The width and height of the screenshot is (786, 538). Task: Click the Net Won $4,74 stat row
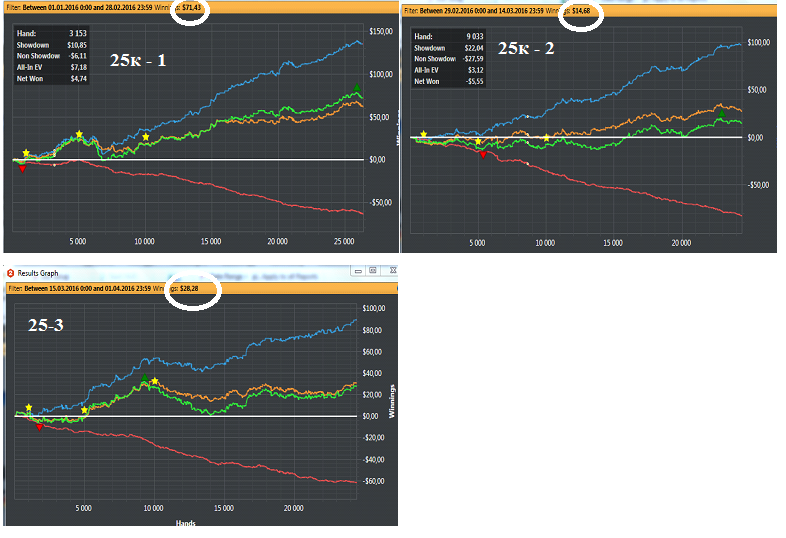[52, 79]
